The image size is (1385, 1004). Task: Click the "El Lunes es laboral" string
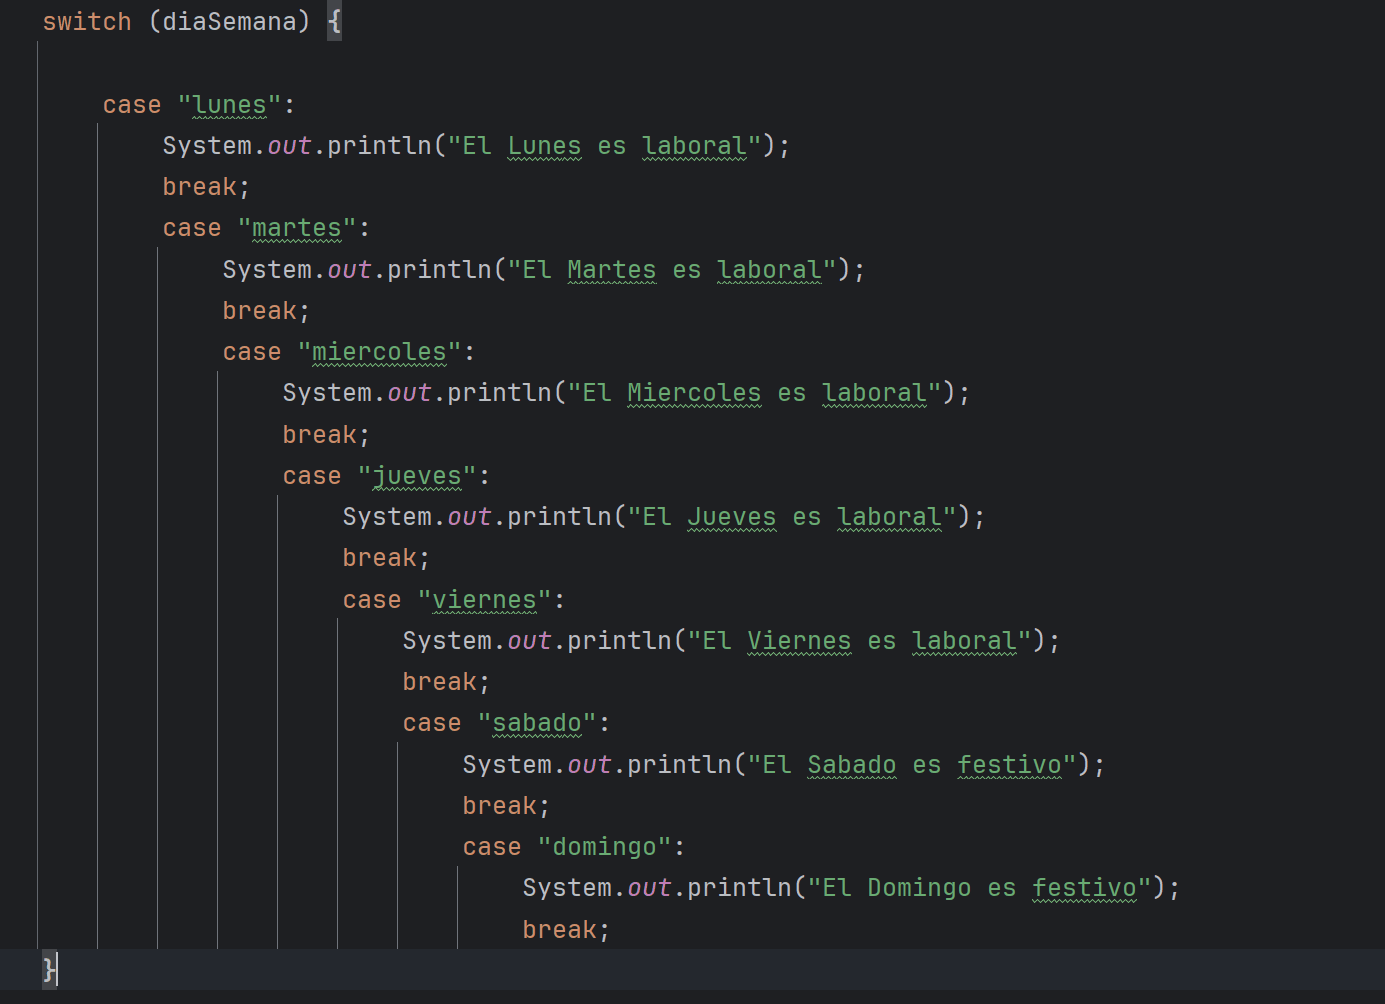(x=604, y=146)
